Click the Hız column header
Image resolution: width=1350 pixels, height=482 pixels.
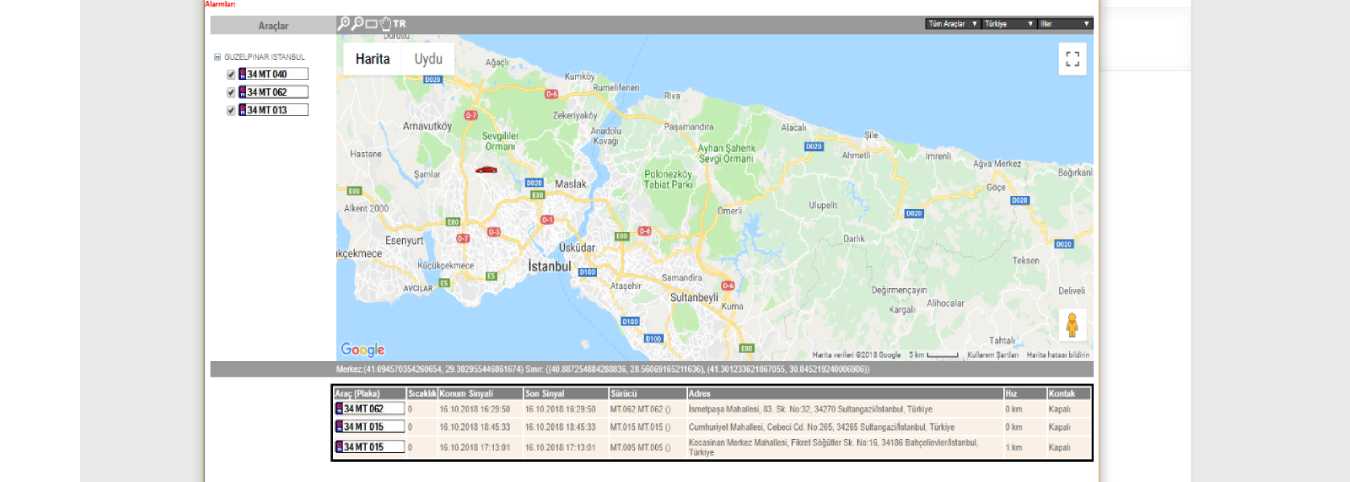(x=1025, y=393)
